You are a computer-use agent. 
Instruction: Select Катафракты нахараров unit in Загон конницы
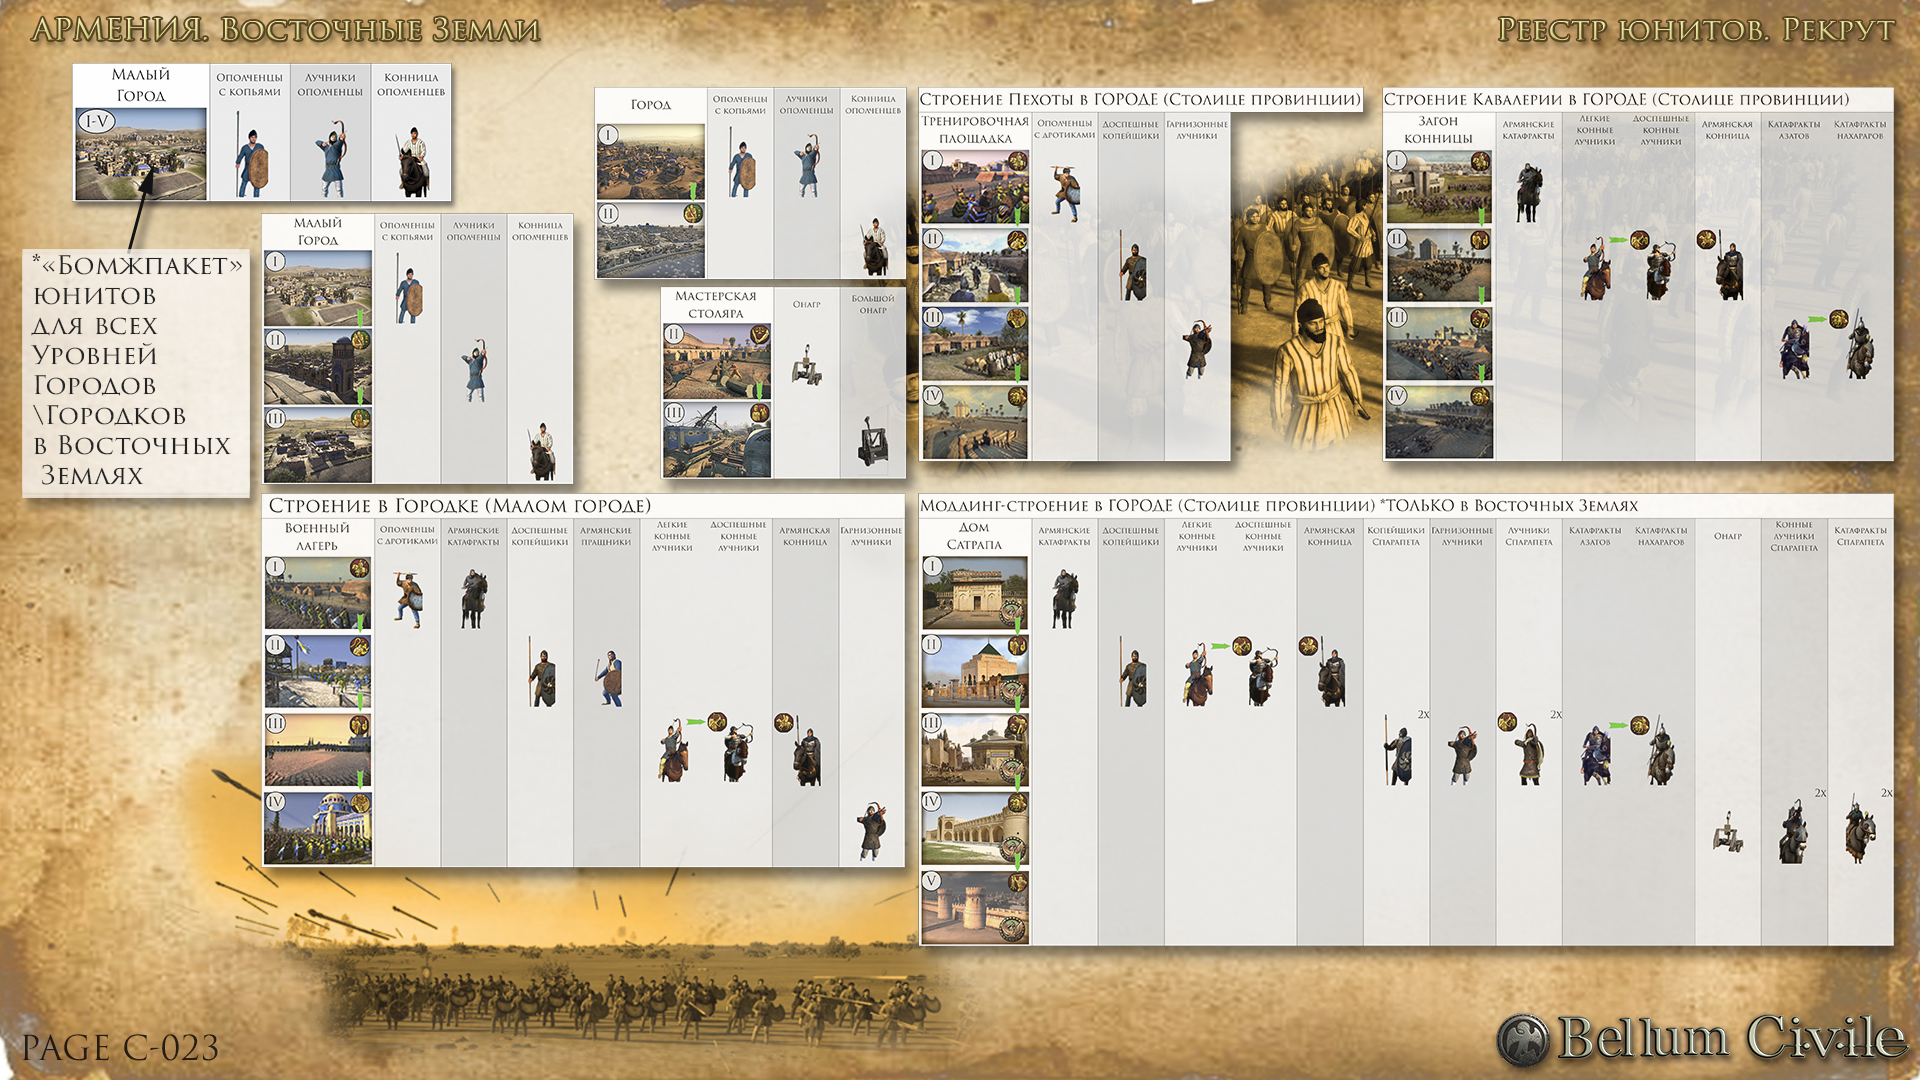1860,346
